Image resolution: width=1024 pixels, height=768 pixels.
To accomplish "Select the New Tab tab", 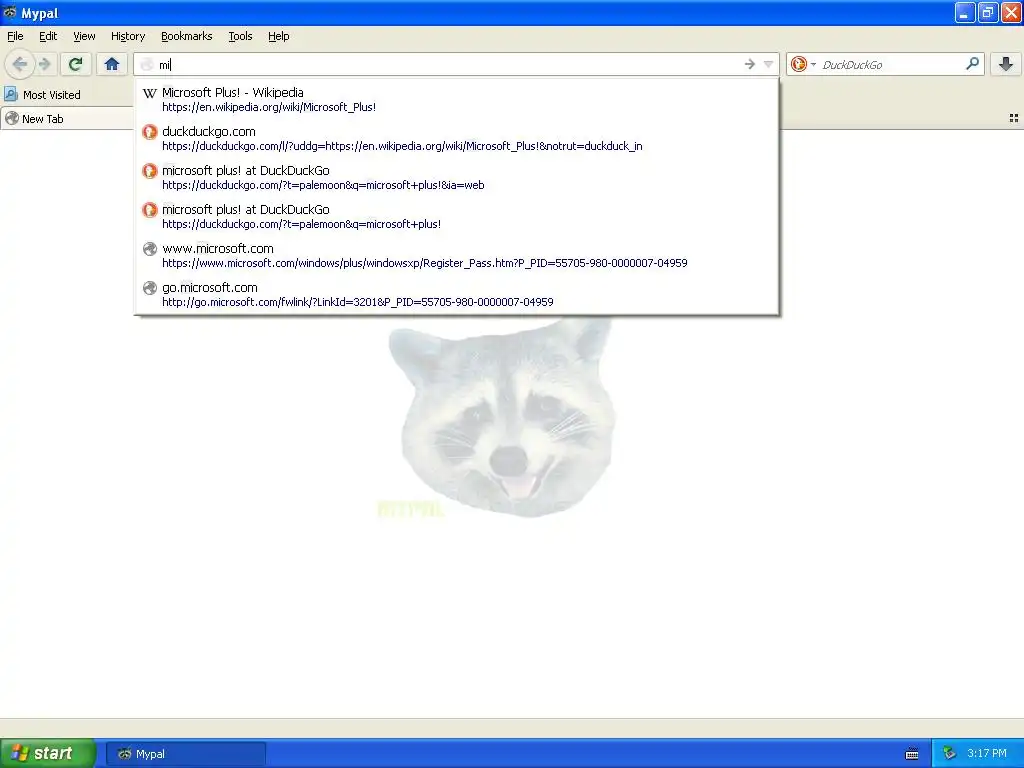I will coord(67,119).
